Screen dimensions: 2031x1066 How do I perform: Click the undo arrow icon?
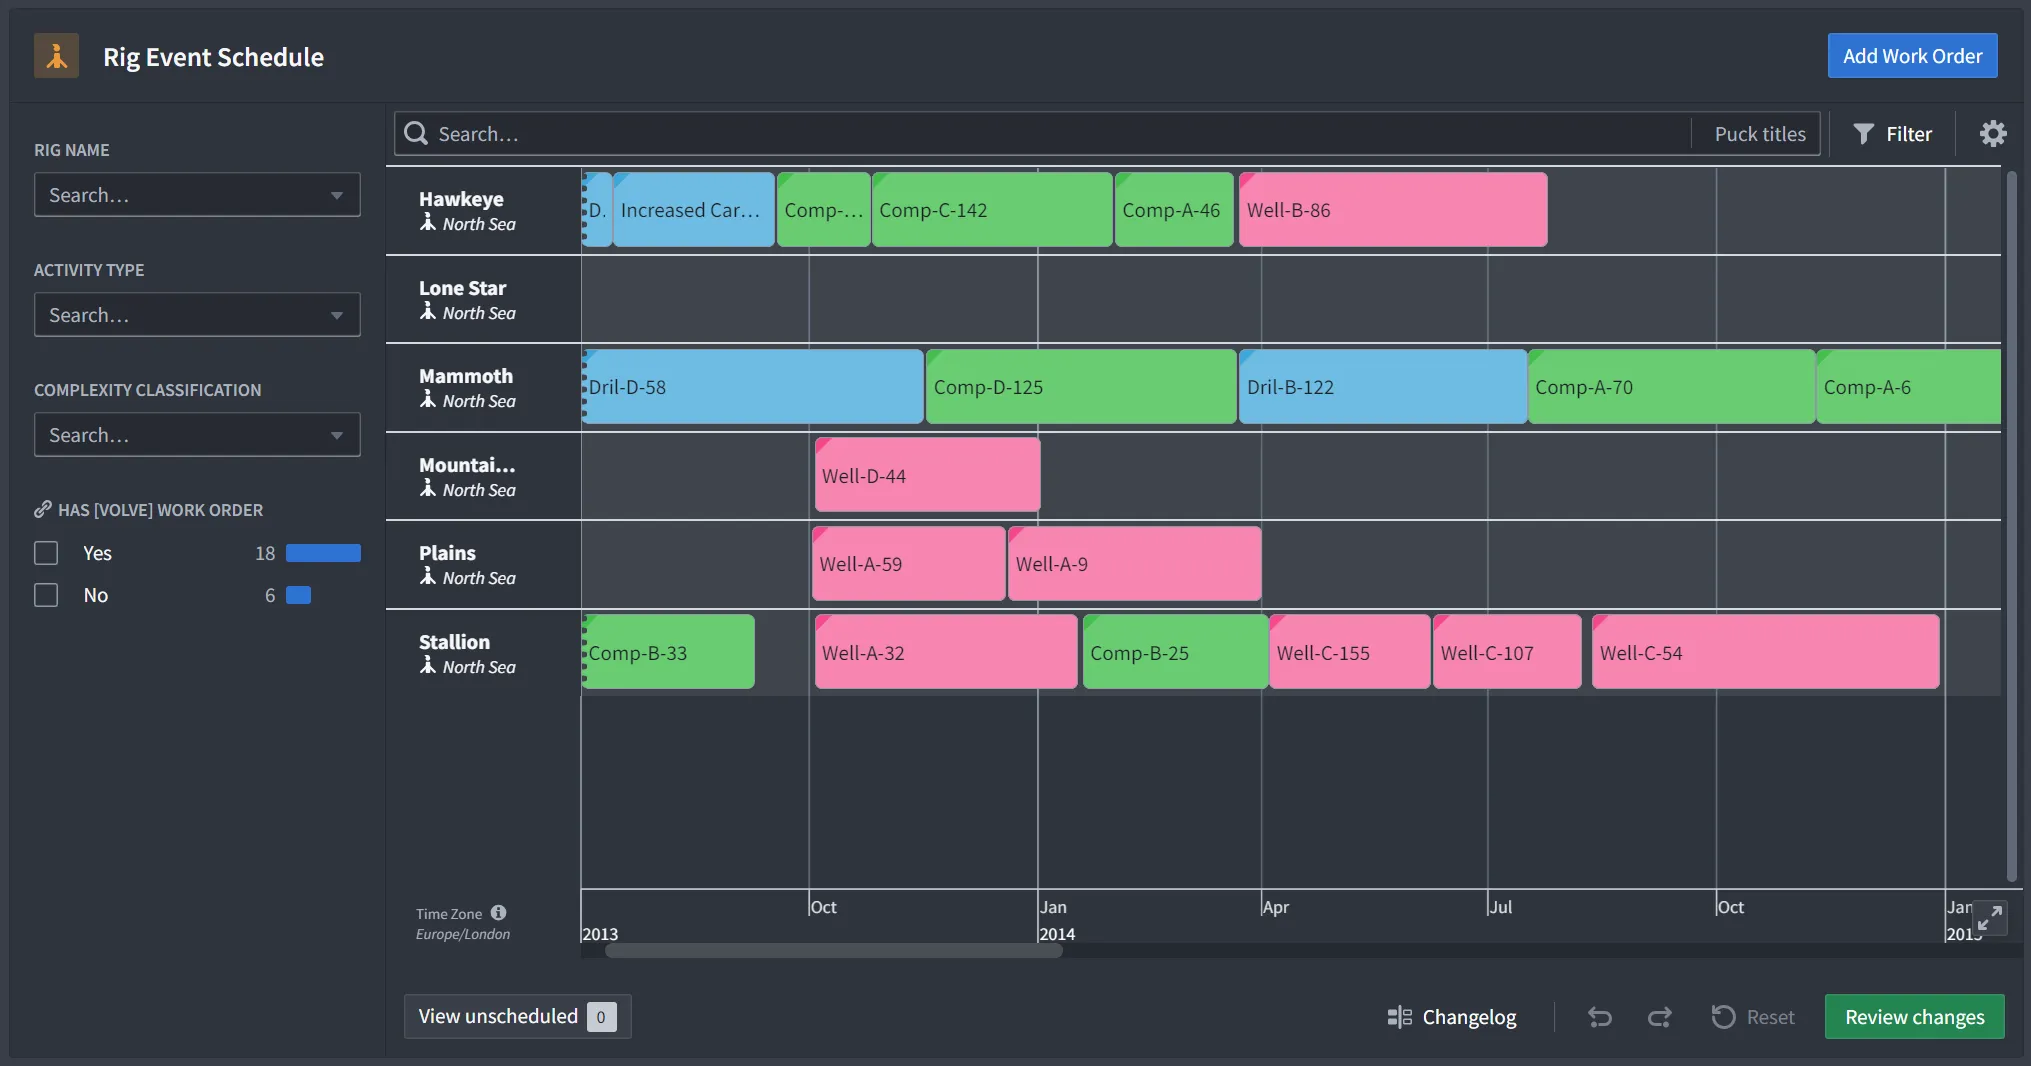point(1600,1017)
